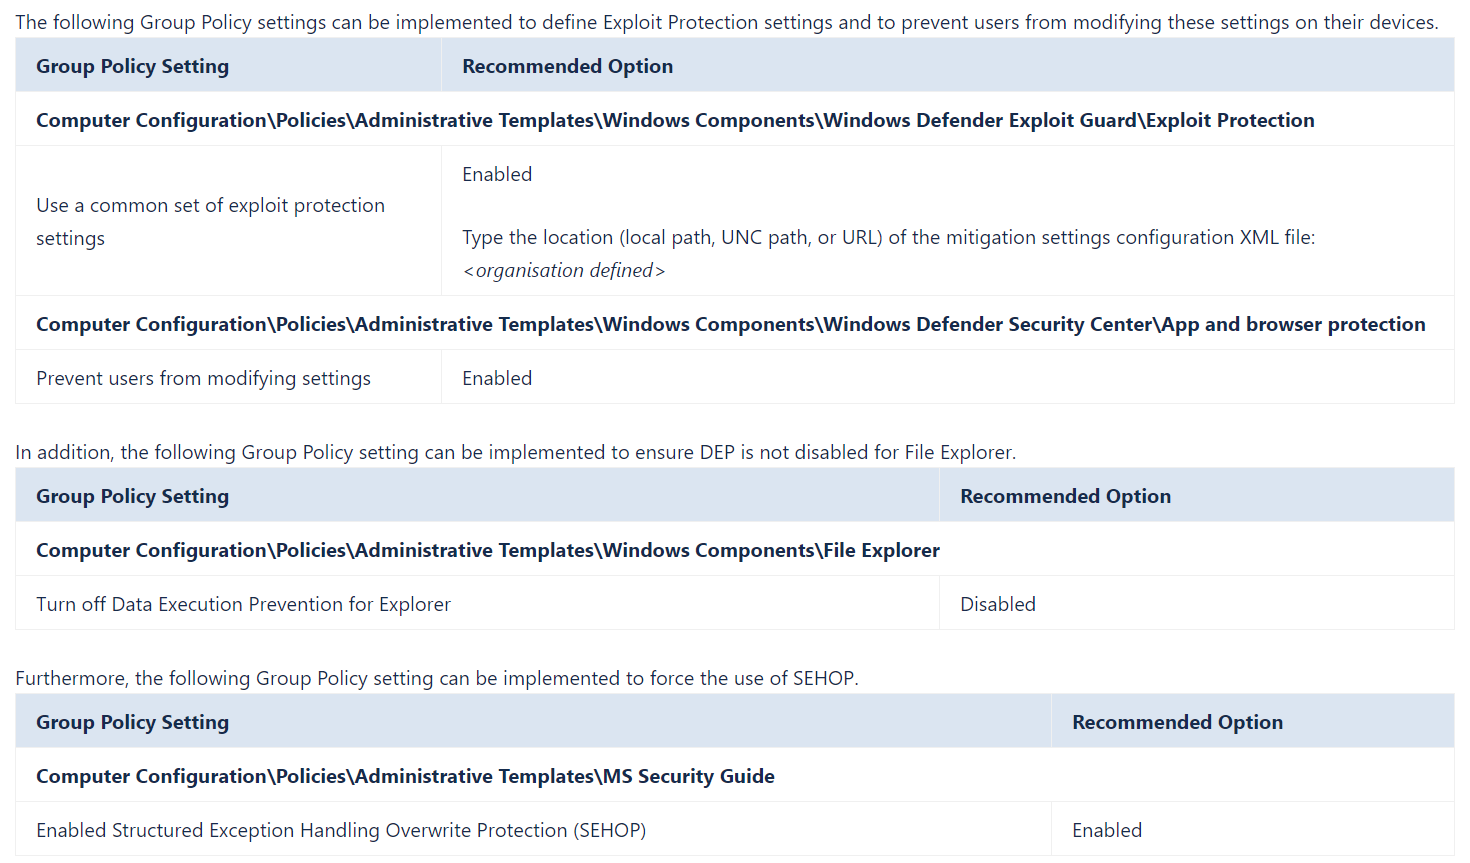The width and height of the screenshot is (1470, 863).
Task: Click 'Use a common set of exploit protection settings'
Action: (210, 221)
